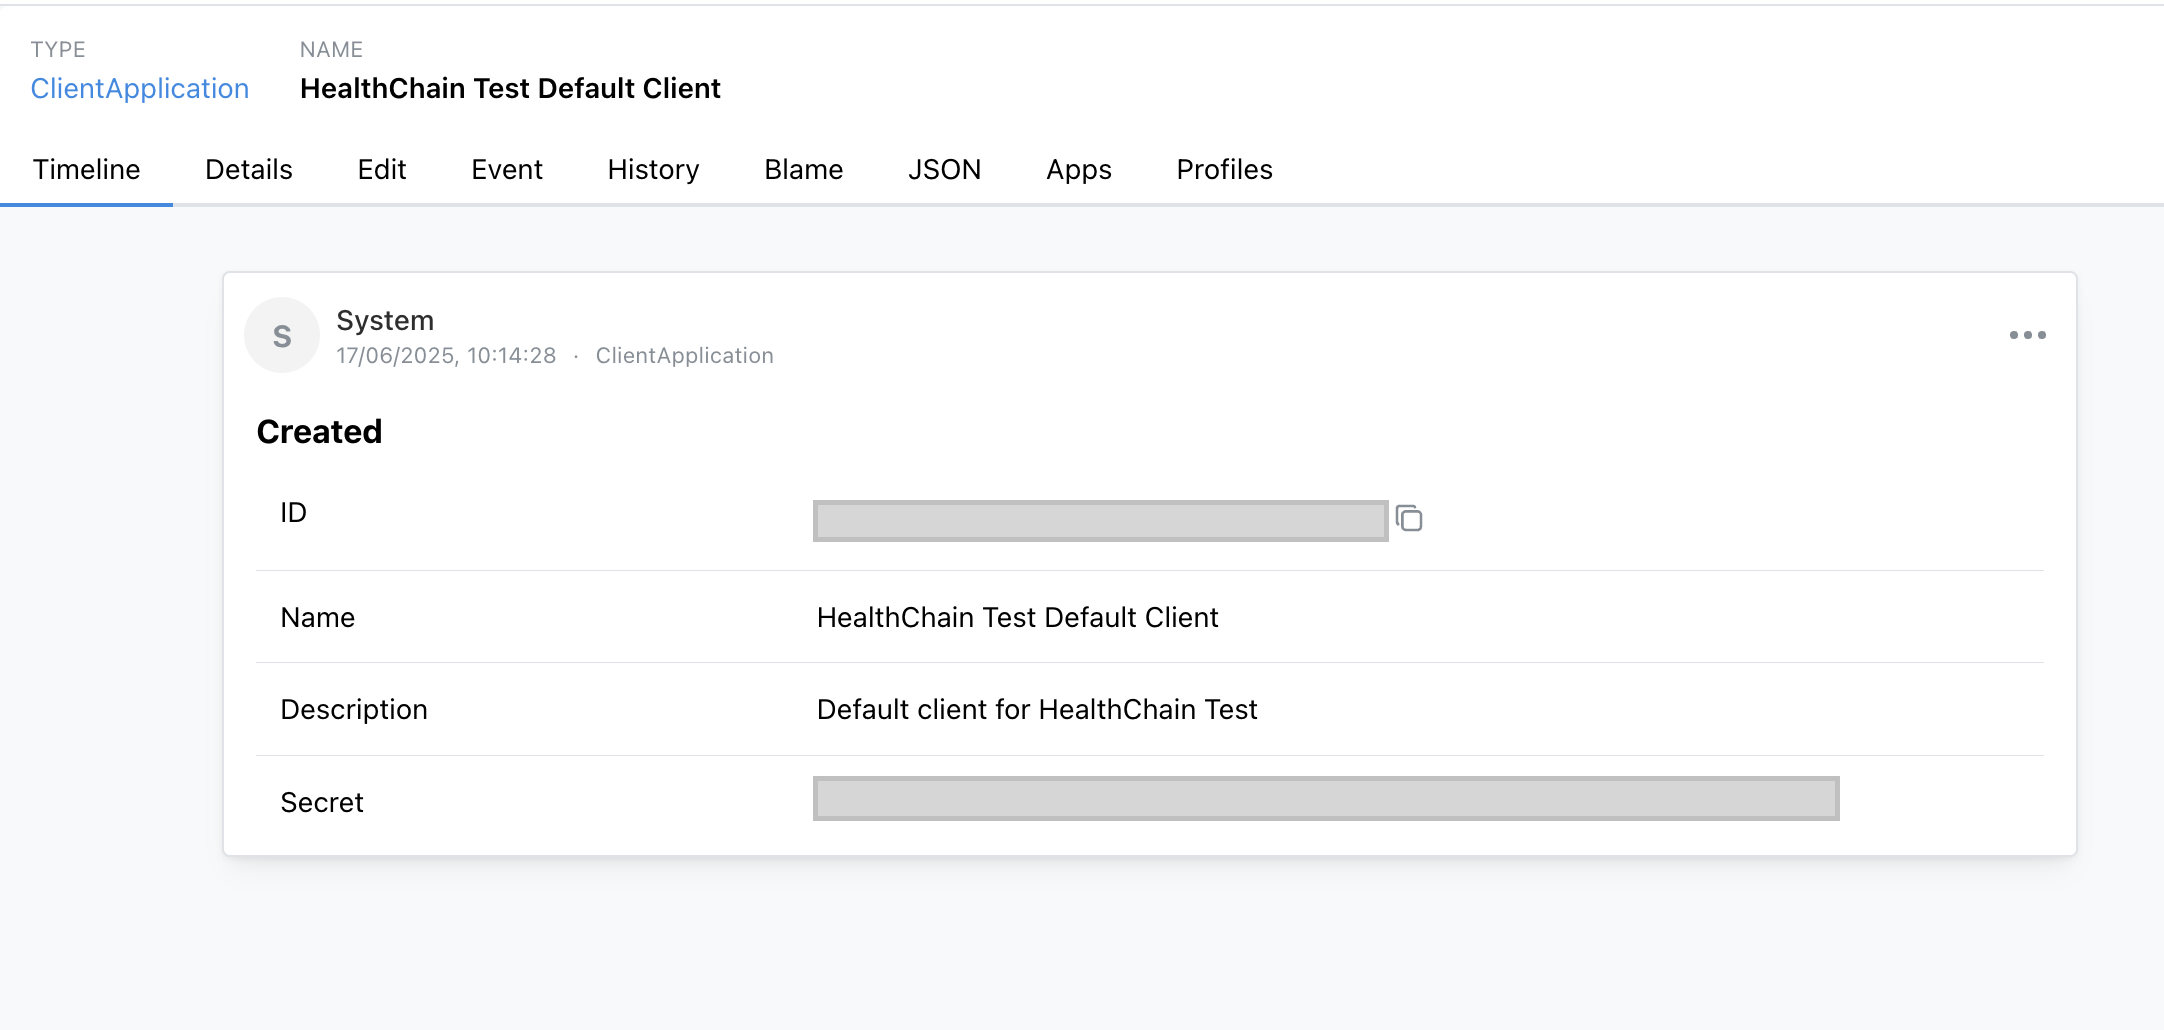
Task: Select the Created event heading
Action: point(319,431)
